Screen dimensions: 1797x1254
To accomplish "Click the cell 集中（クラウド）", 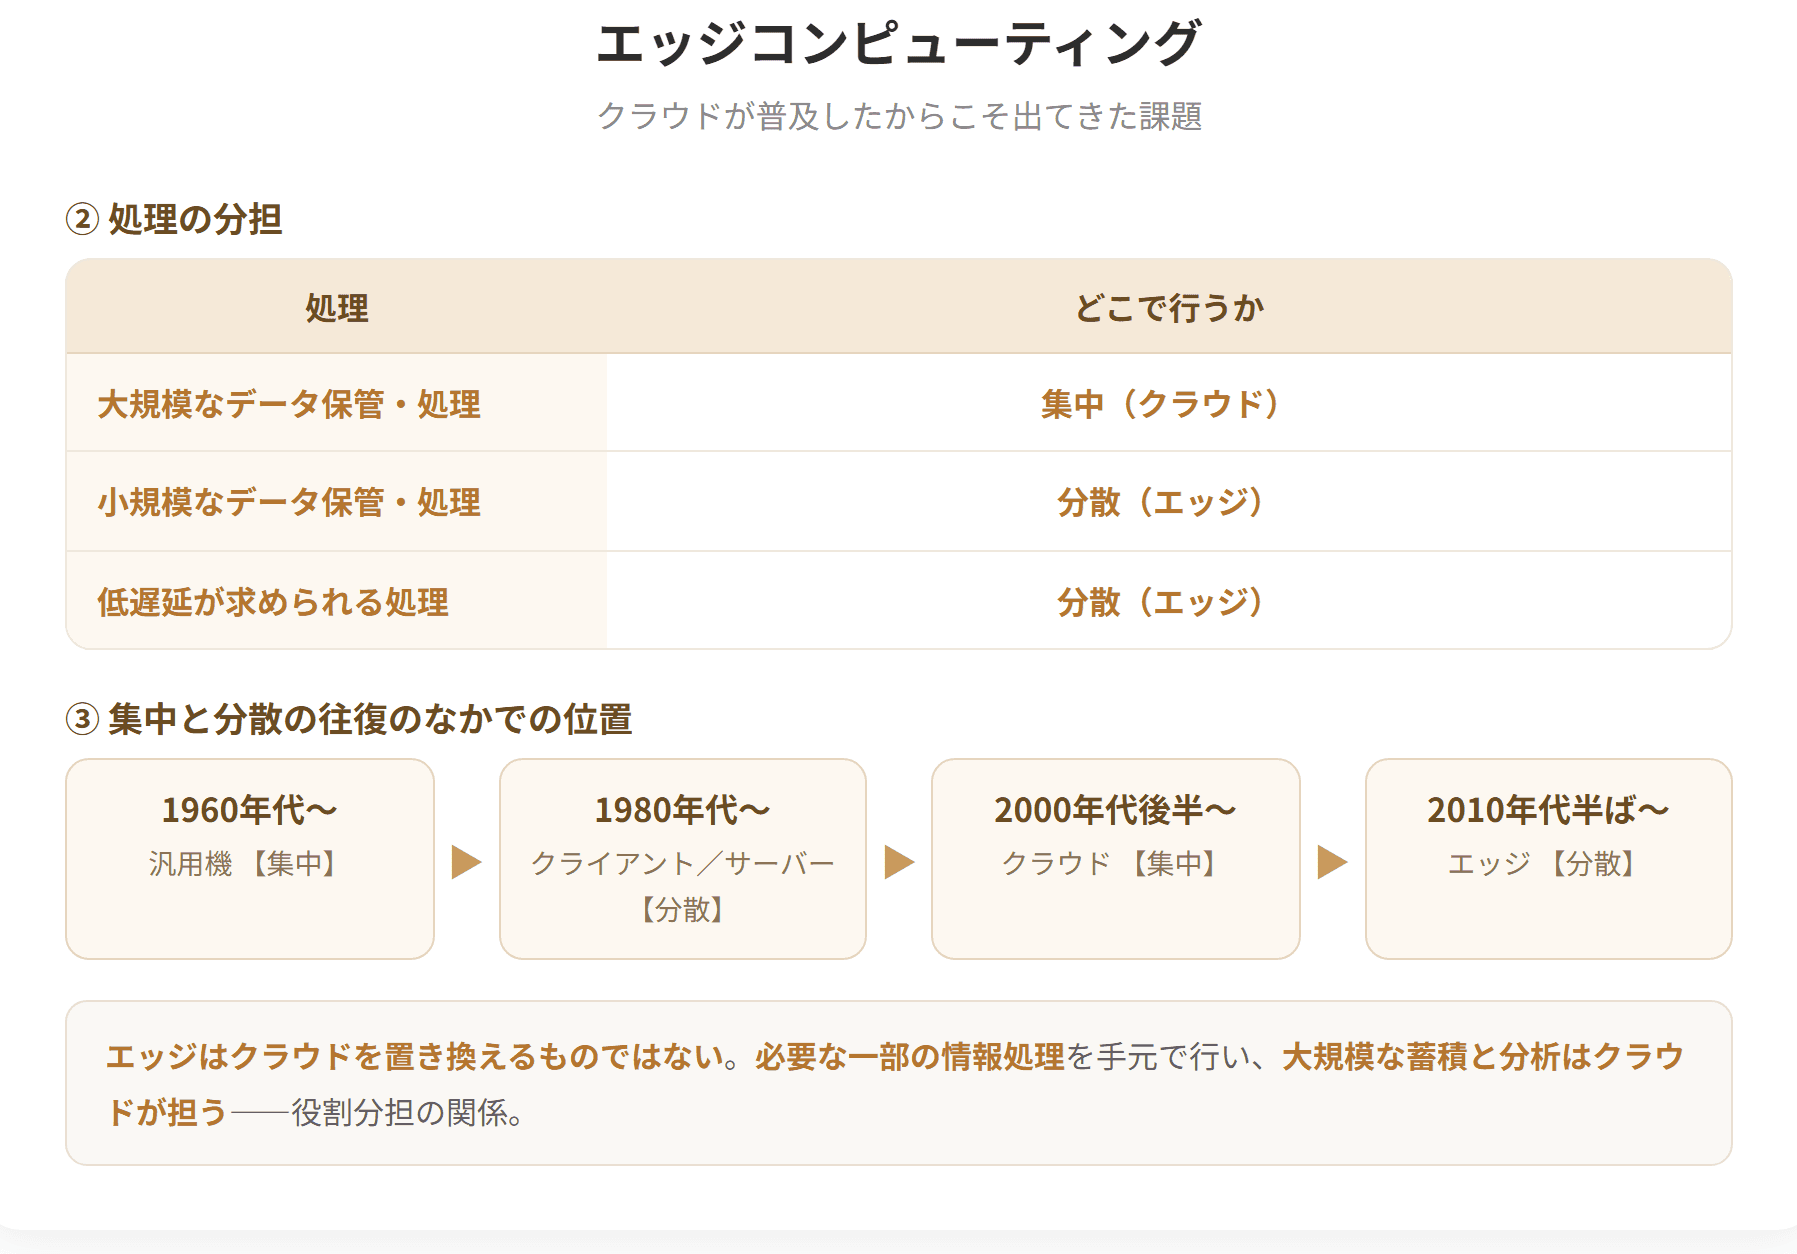I will (1169, 404).
